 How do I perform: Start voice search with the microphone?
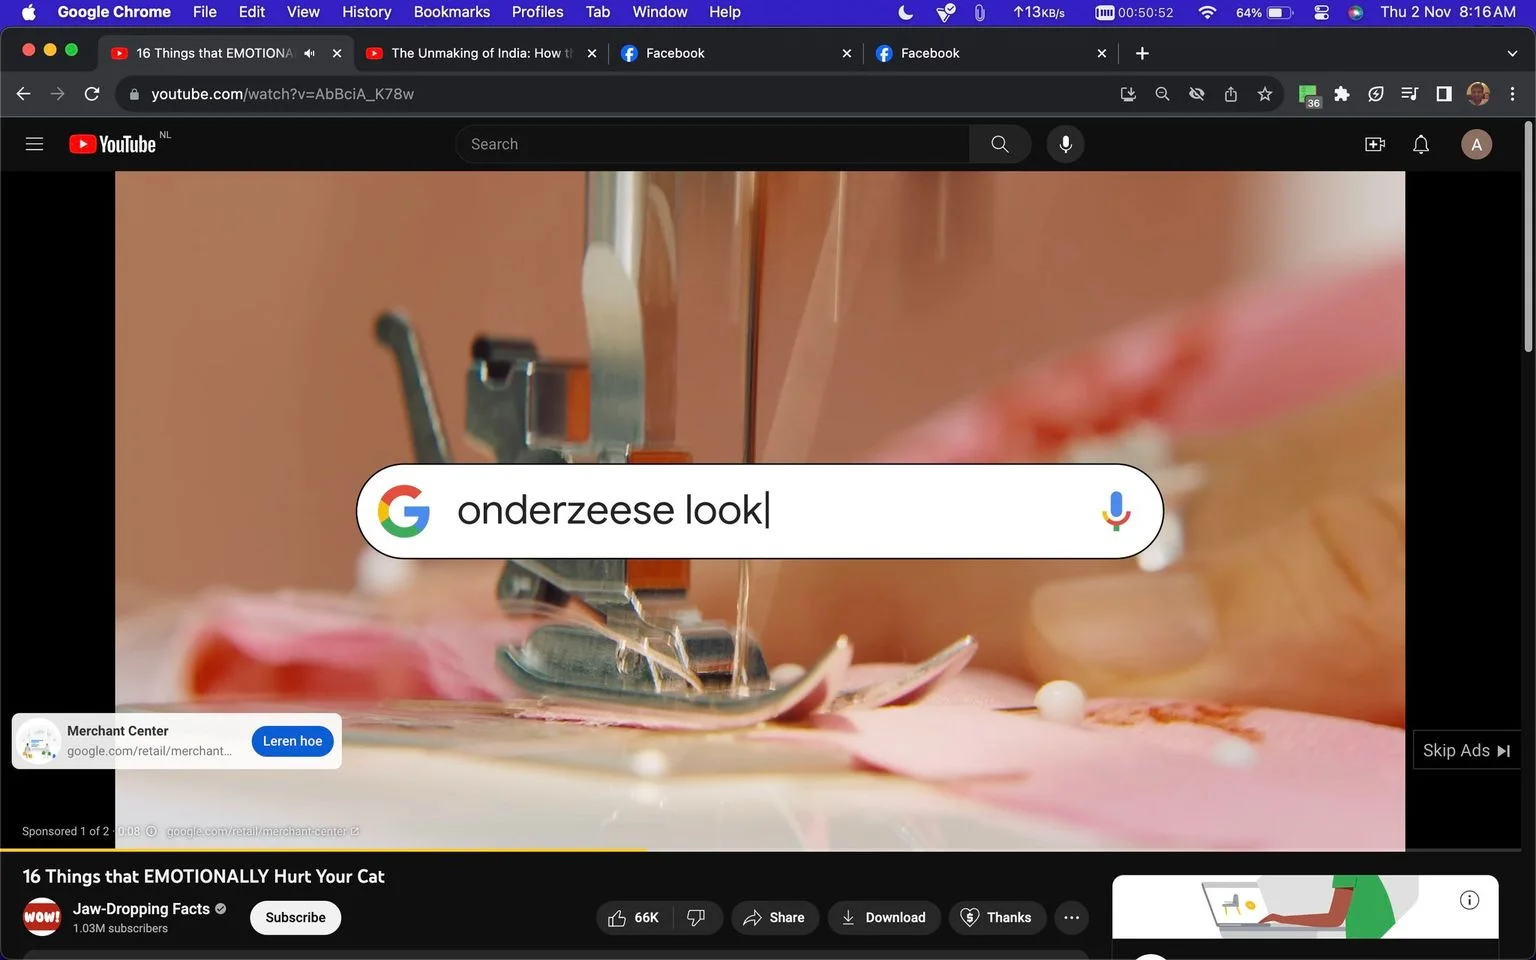1066,144
